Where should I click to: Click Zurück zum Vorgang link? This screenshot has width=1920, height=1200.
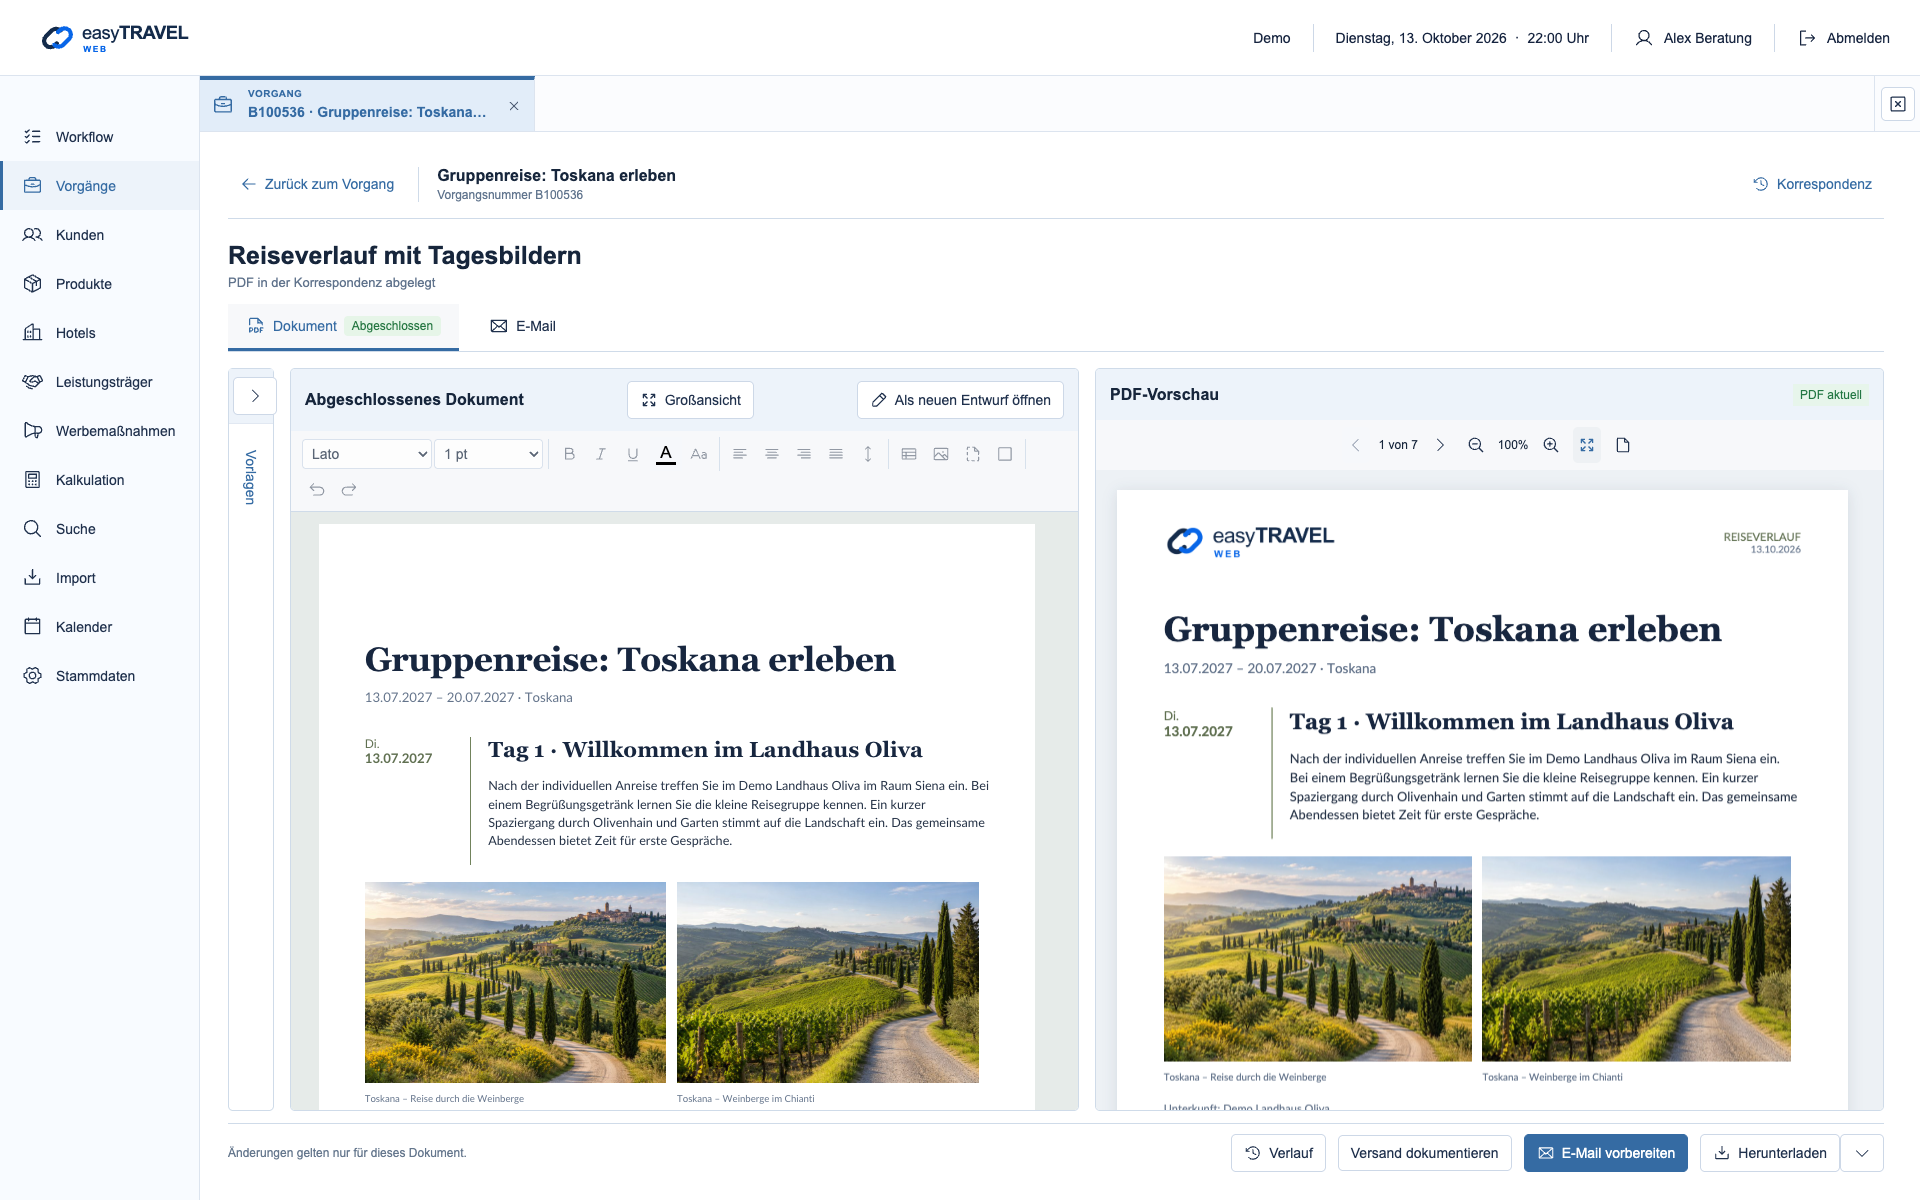pyautogui.click(x=318, y=184)
